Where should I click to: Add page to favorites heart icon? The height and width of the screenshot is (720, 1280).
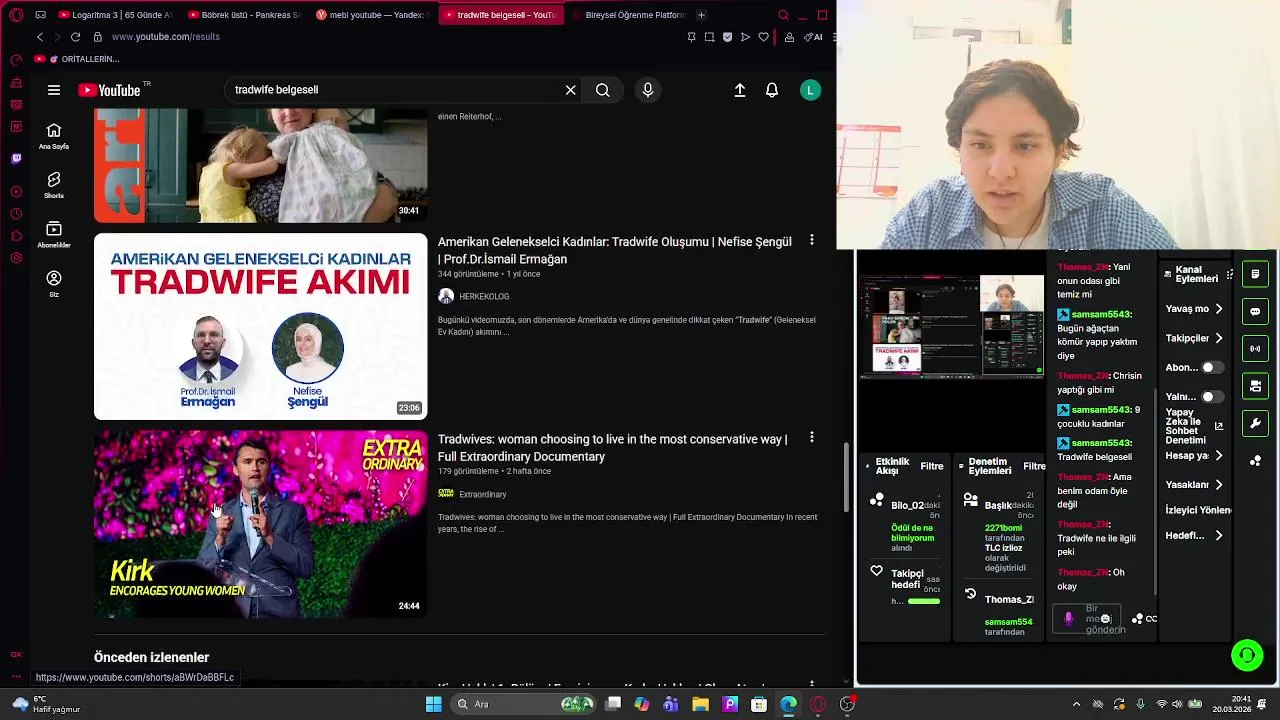[x=763, y=37]
